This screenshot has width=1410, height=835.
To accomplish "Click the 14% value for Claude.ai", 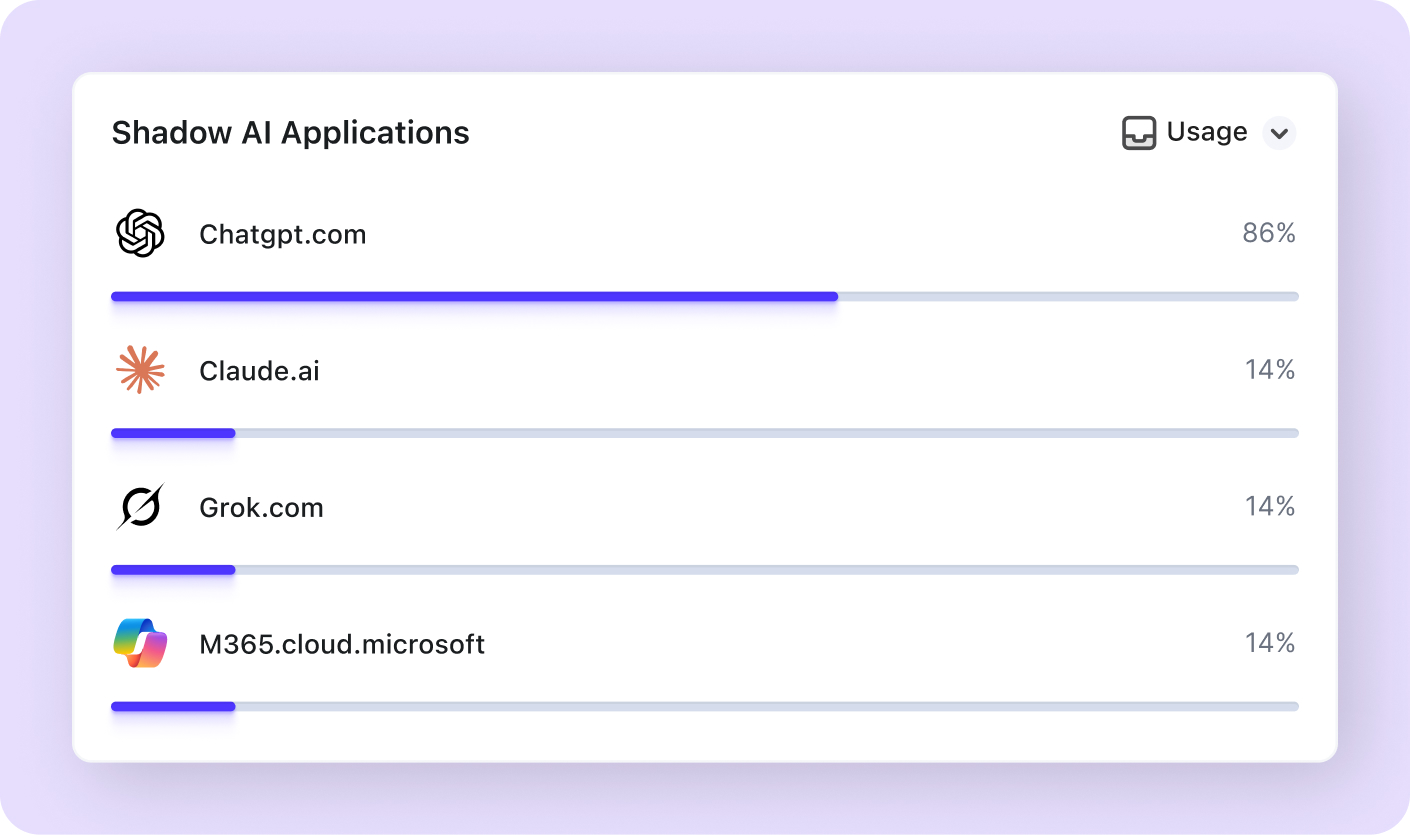I will [x=1270, y=370].
